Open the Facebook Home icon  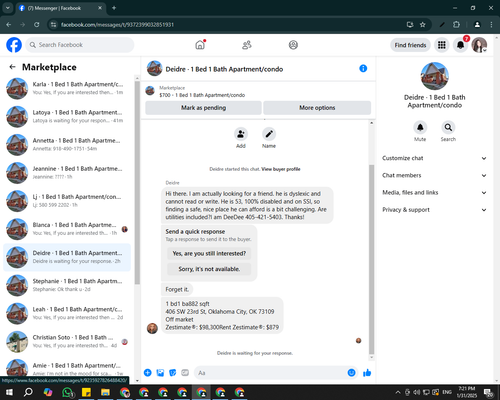click(x=200, y=45)
